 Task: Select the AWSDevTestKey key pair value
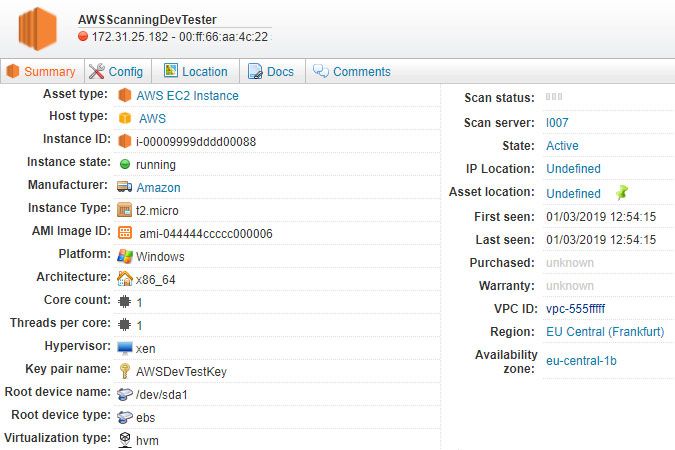click(x=181, y=372)
